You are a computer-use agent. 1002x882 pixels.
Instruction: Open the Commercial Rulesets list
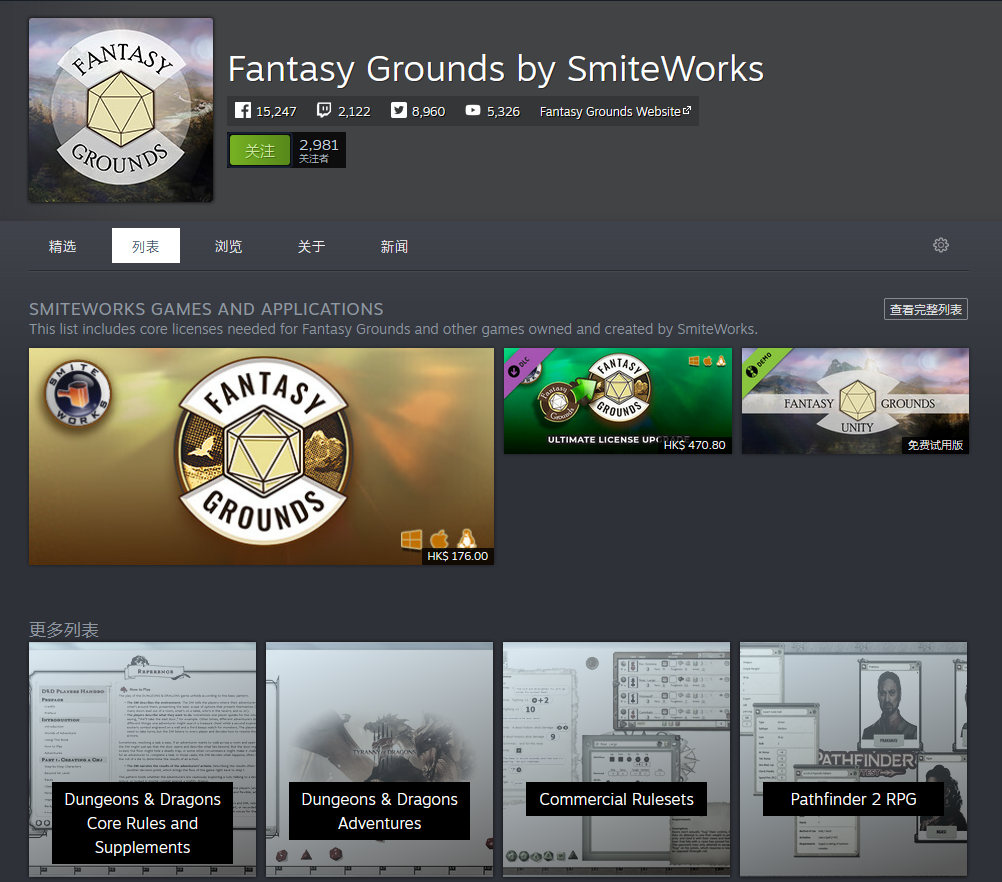coord(616,759)
